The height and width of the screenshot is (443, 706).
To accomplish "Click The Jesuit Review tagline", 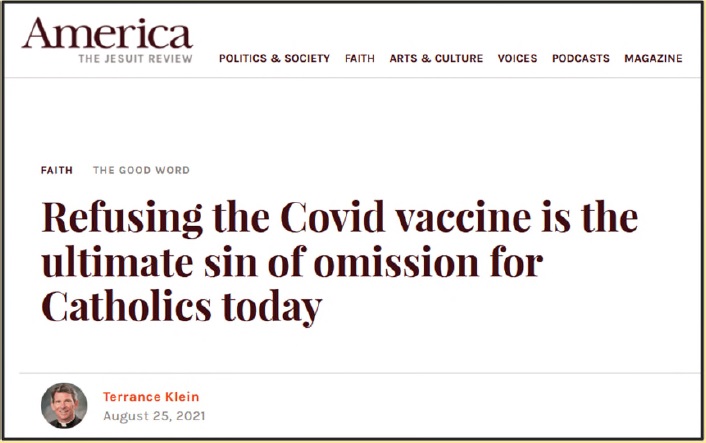I will coord(135,59).
